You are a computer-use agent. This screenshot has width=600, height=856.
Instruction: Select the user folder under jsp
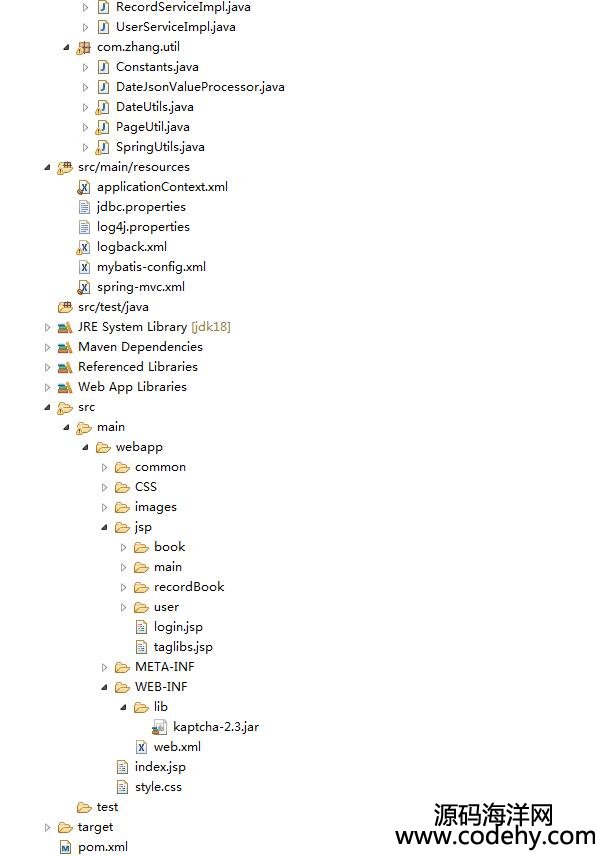coord(166,607)
